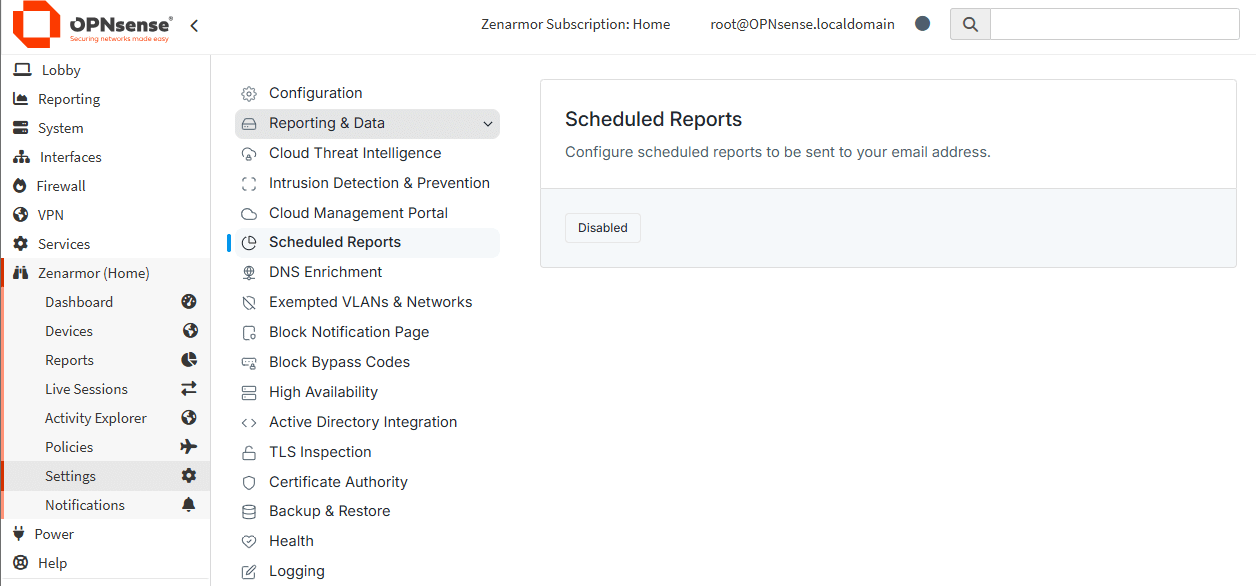
Task: Click the Zenarmor Subscription: Home text
Action: click(575, 24)
